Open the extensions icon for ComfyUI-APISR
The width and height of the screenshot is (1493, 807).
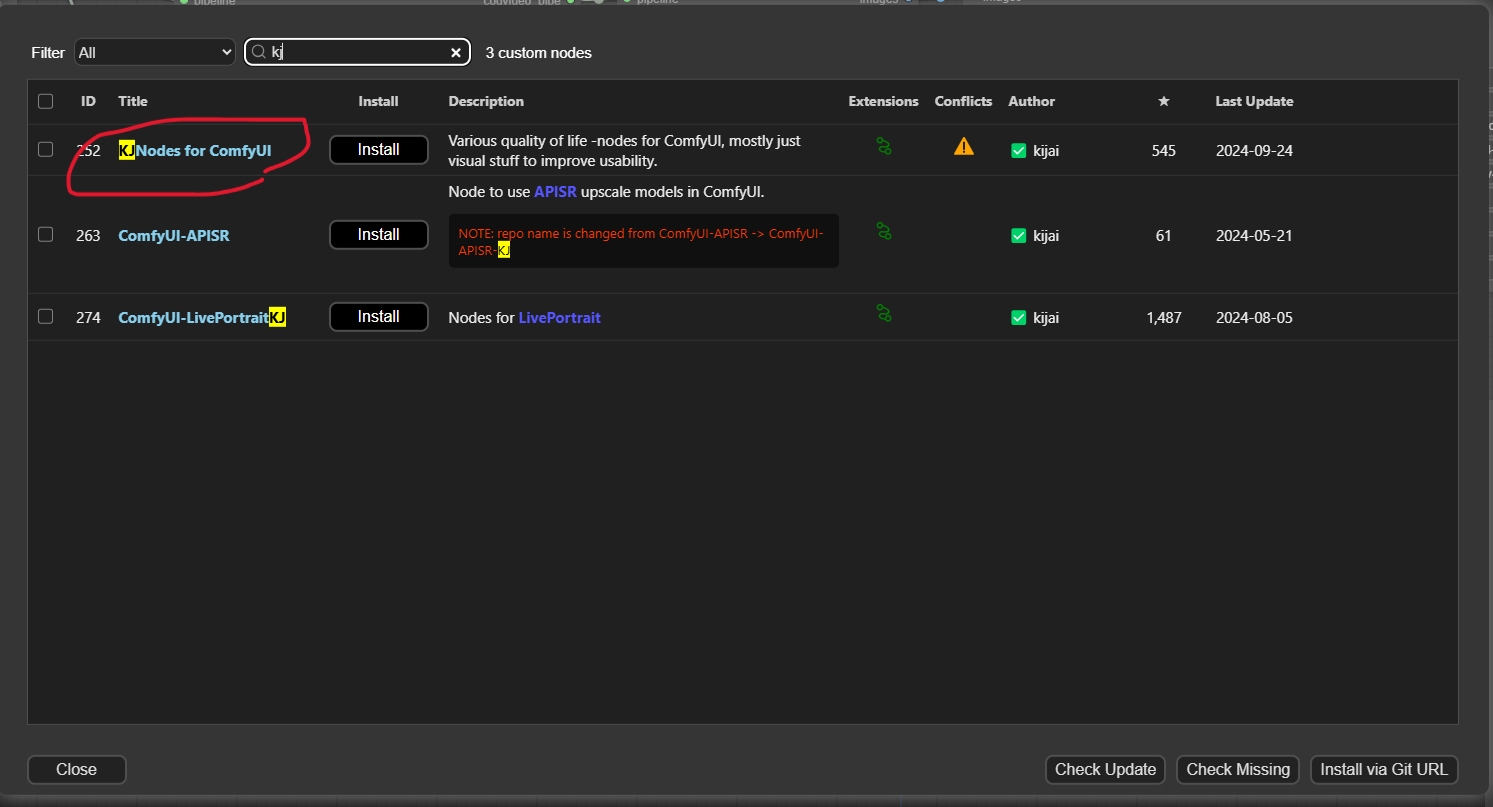884,232
